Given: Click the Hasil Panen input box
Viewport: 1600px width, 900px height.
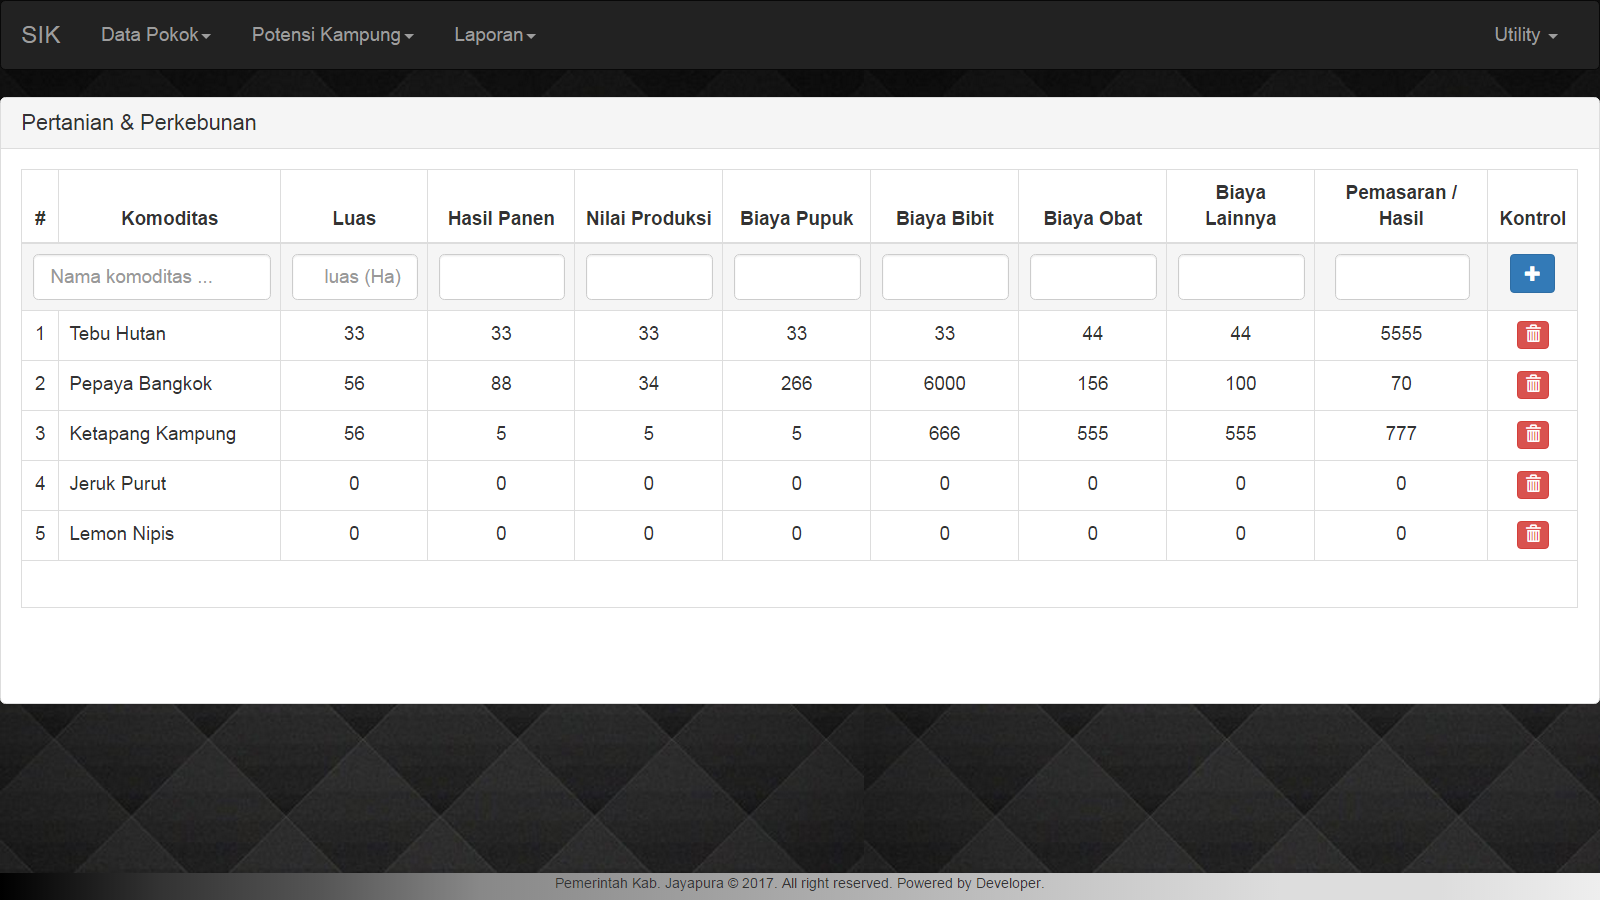Looking at the screenshot, I should point(501,277).
